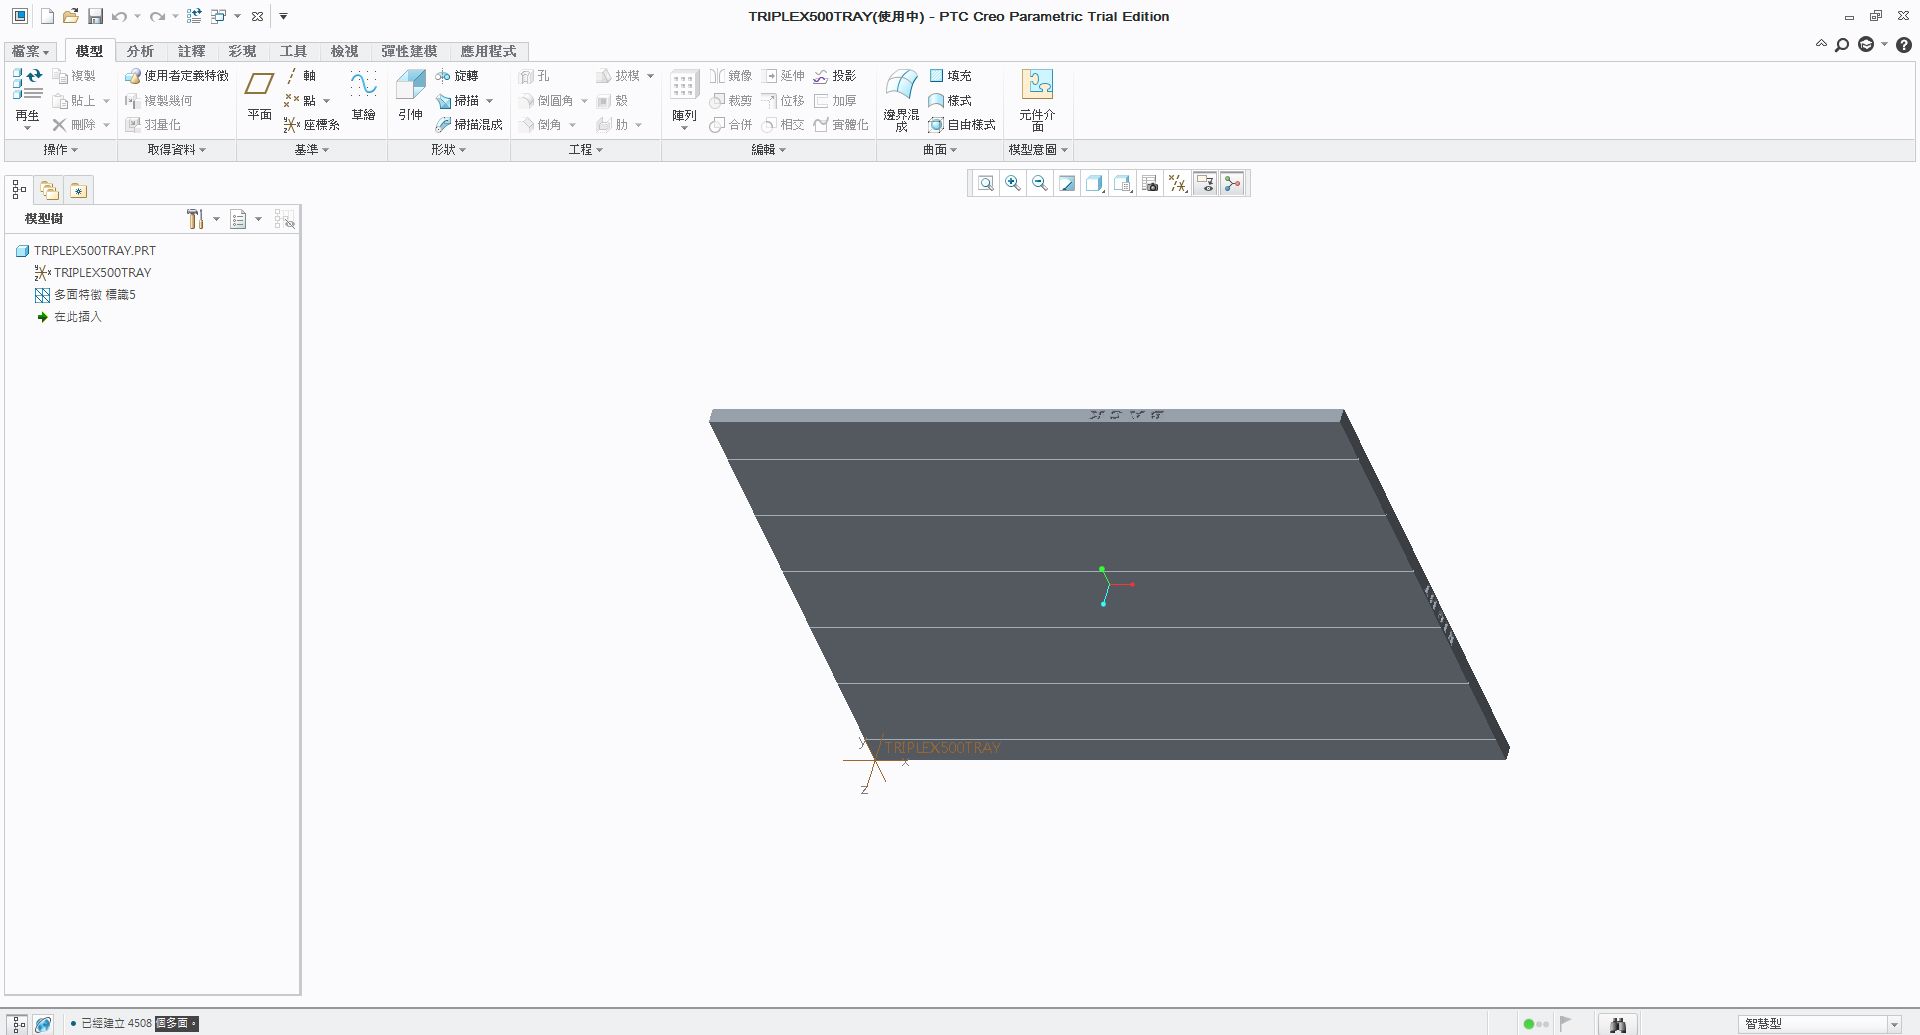Undo the last action
The width and height of the screenshot is (1920, 1035).
click(x=119, y=16)
